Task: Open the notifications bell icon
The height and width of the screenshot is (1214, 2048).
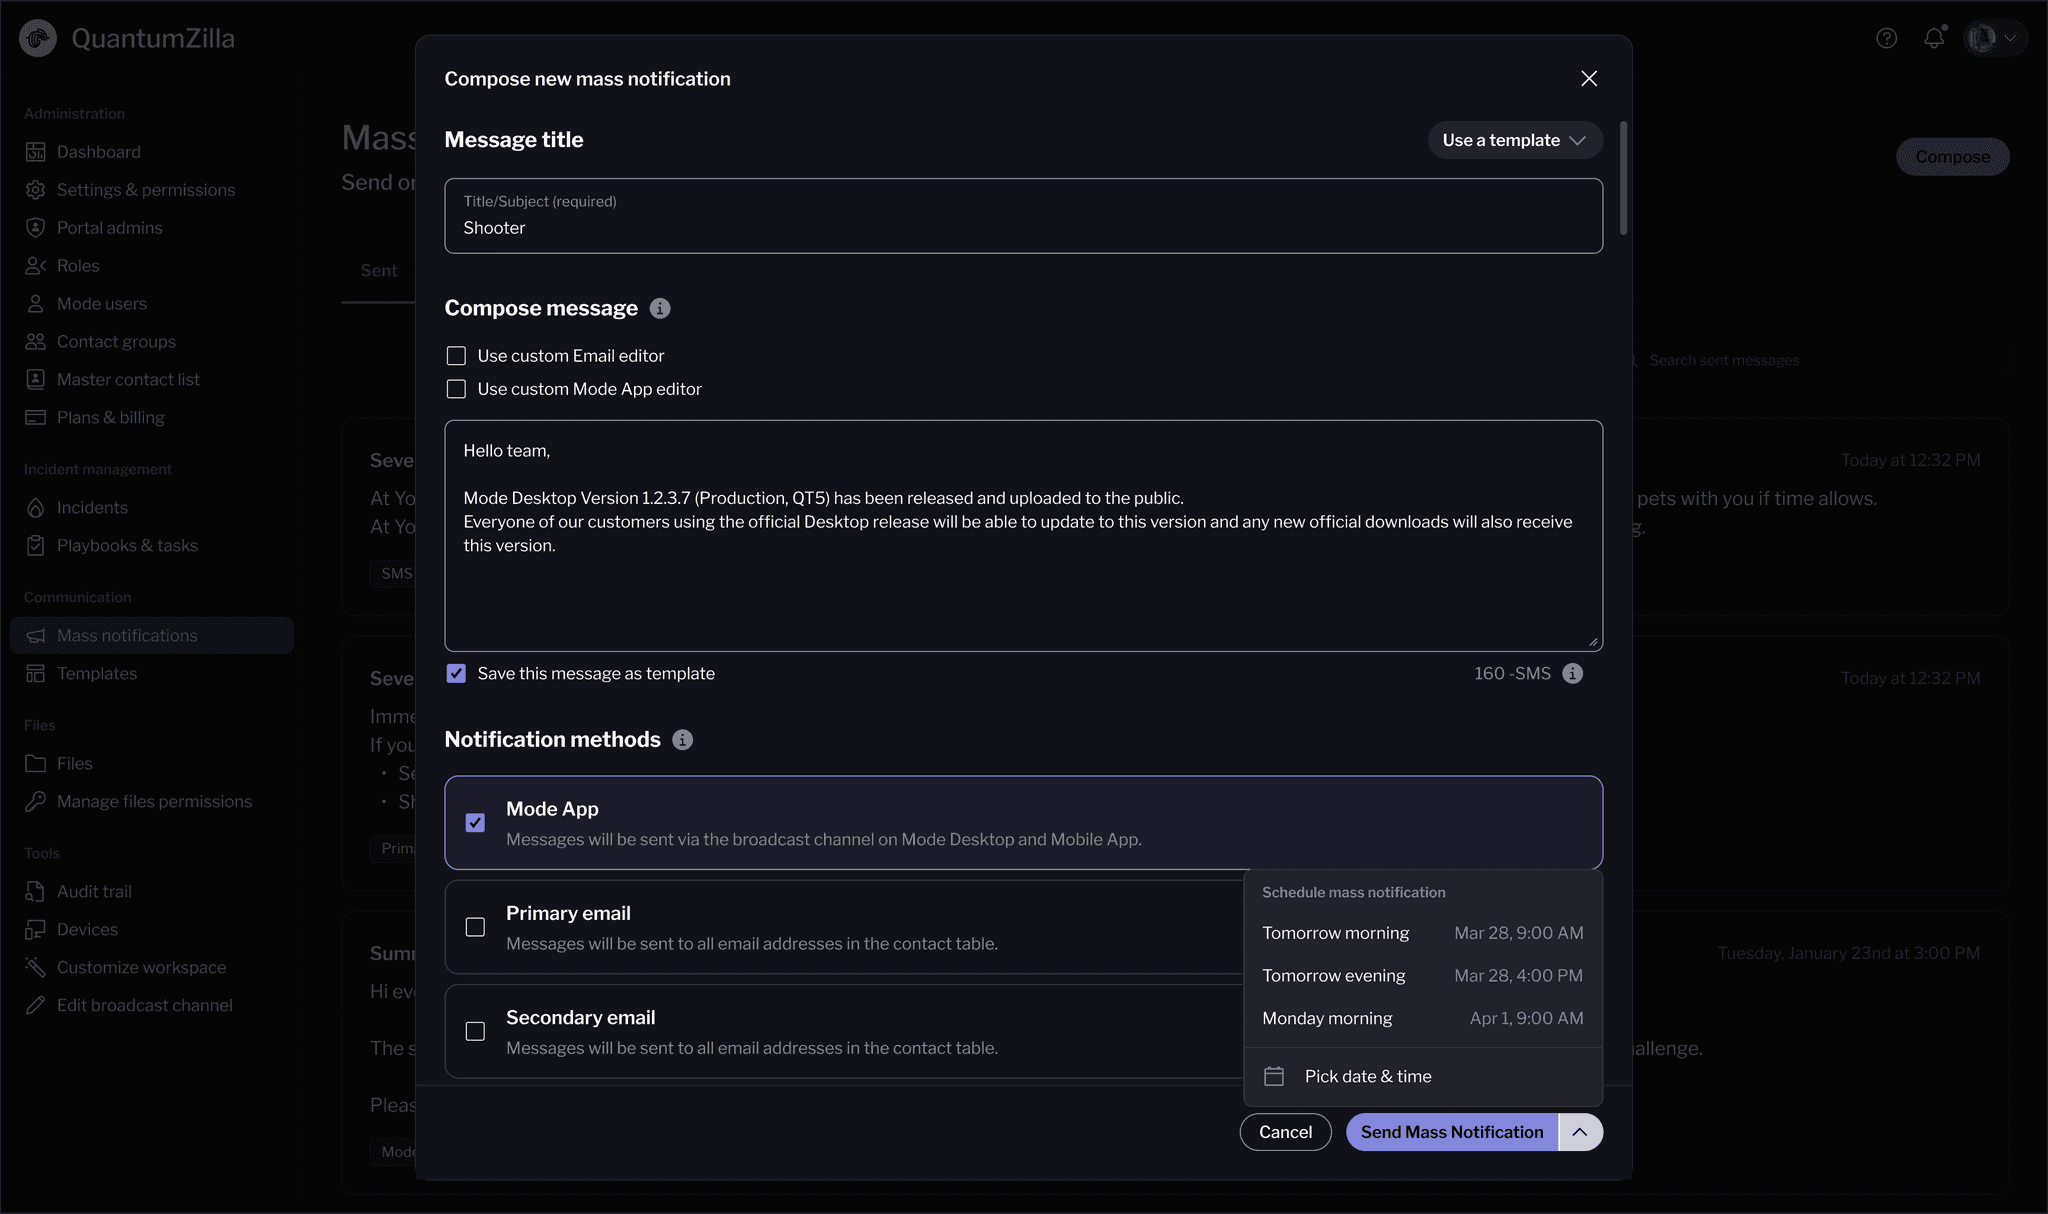Action: (1934, 38)
